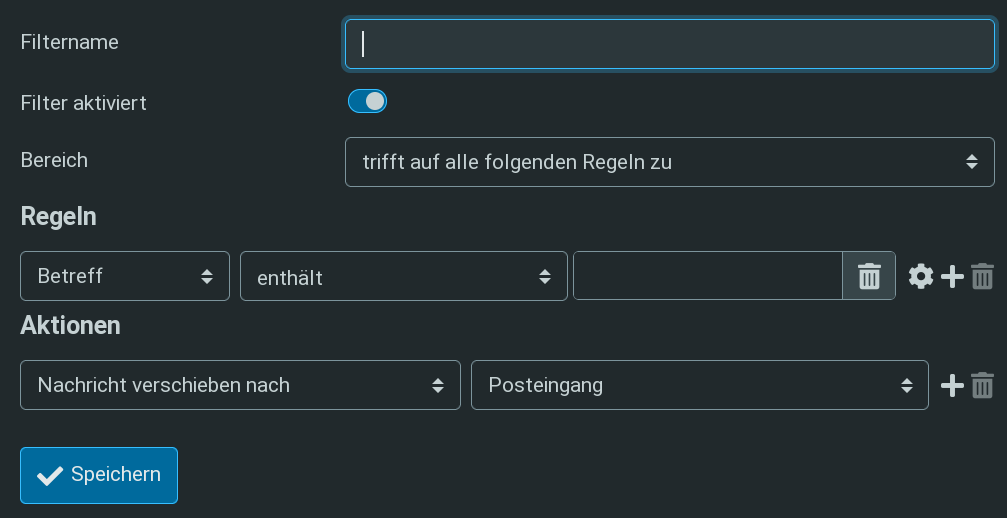1007x518 pixels.
Task: Add another action with plus icon
Action: (x=952, y=386)
